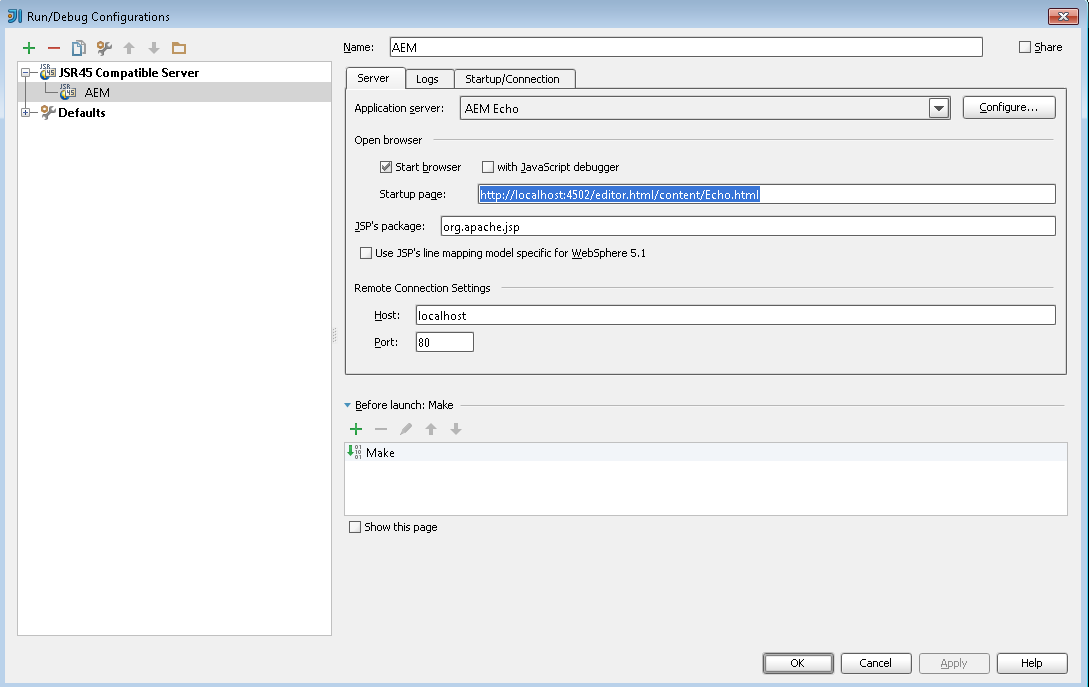The width and height of the screenshot is (1089, 687).
Task: Click the Make task icon
Action: coord(354,452)
